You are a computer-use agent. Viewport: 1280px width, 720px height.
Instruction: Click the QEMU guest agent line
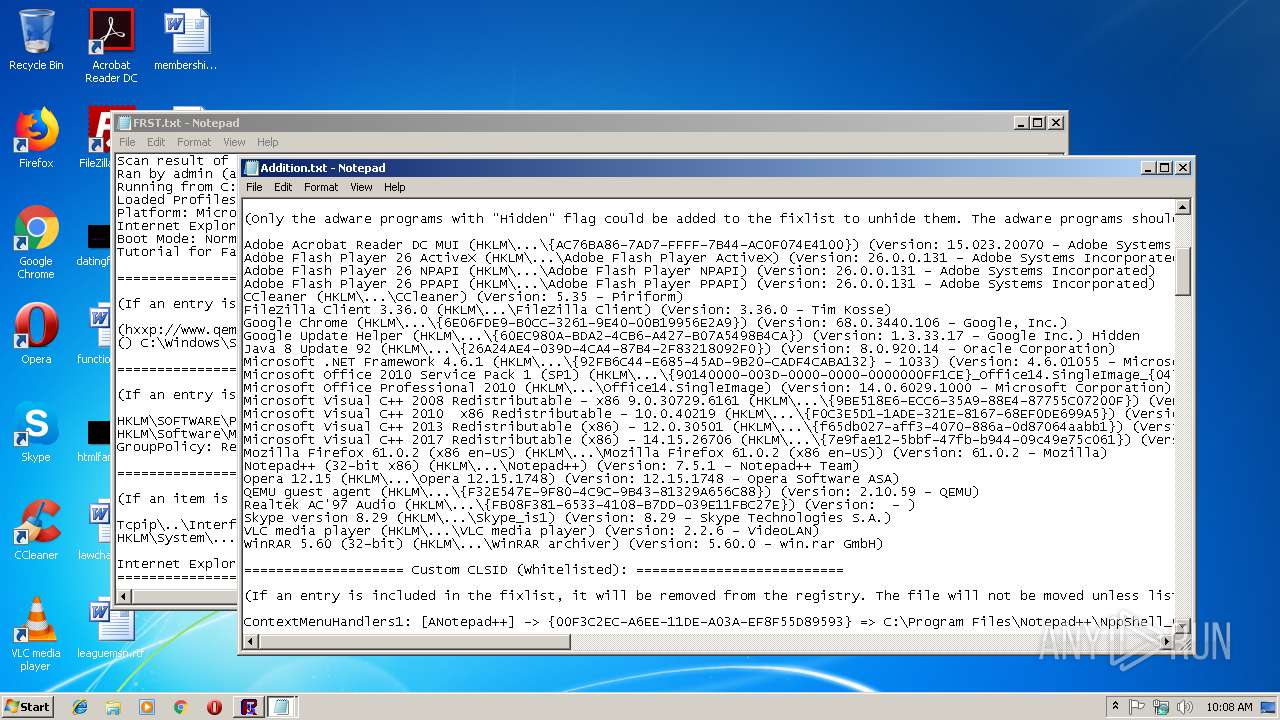(612, 492)
